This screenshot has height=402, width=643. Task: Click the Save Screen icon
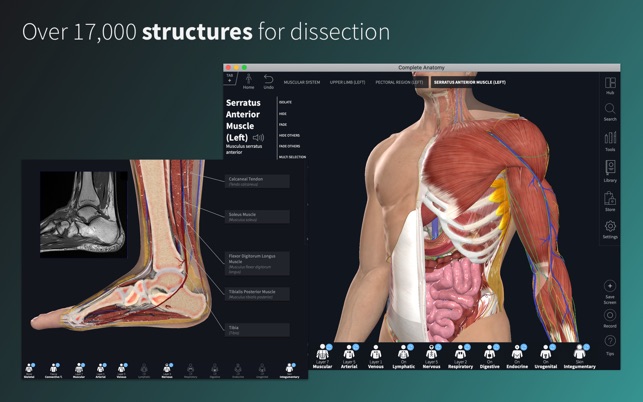tap(610, 288)
